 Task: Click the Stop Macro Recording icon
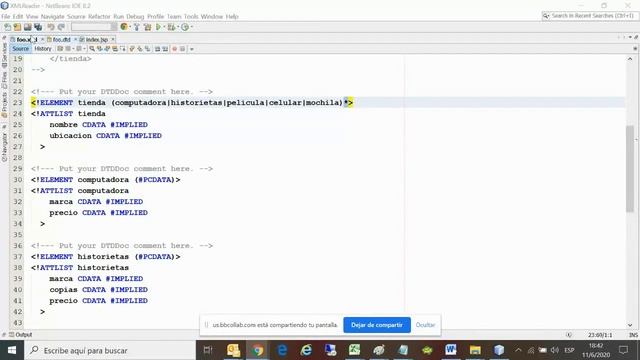182,49
